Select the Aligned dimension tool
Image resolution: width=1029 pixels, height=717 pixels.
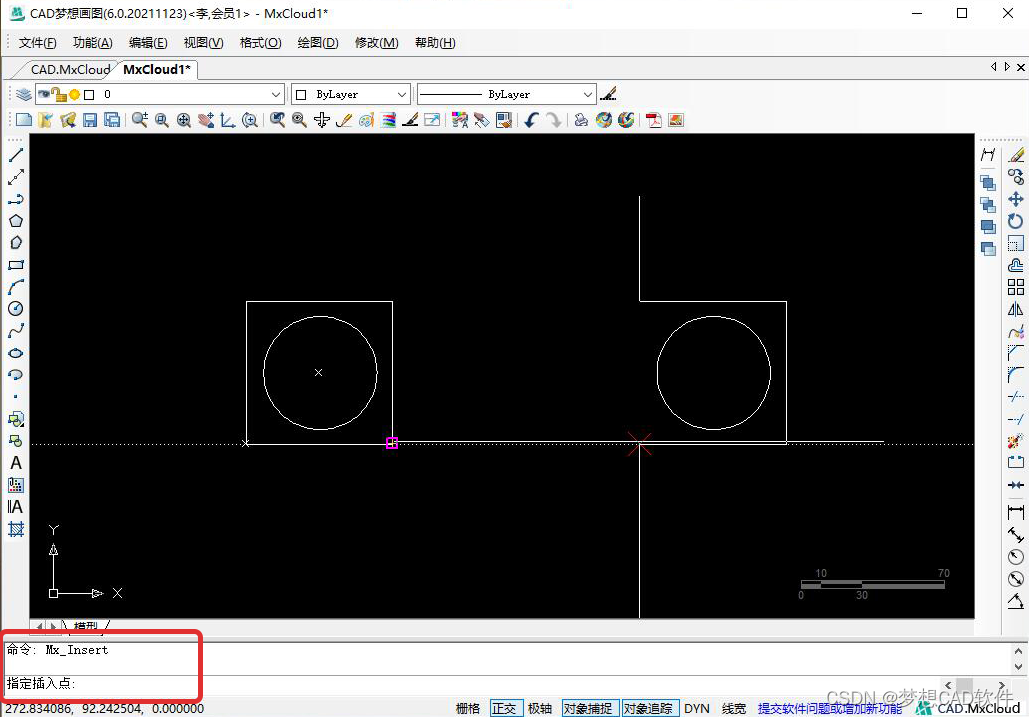click(1016, 535)
